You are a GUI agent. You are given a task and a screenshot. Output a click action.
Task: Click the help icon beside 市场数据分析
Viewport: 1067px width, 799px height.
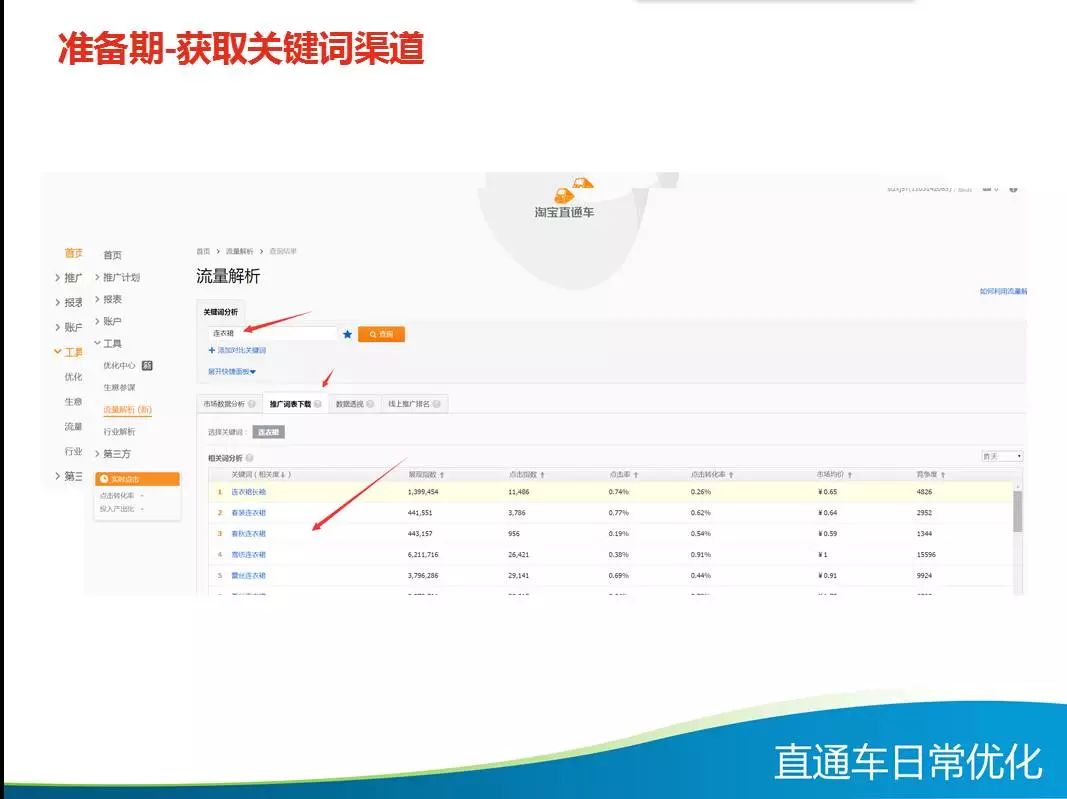252,404
